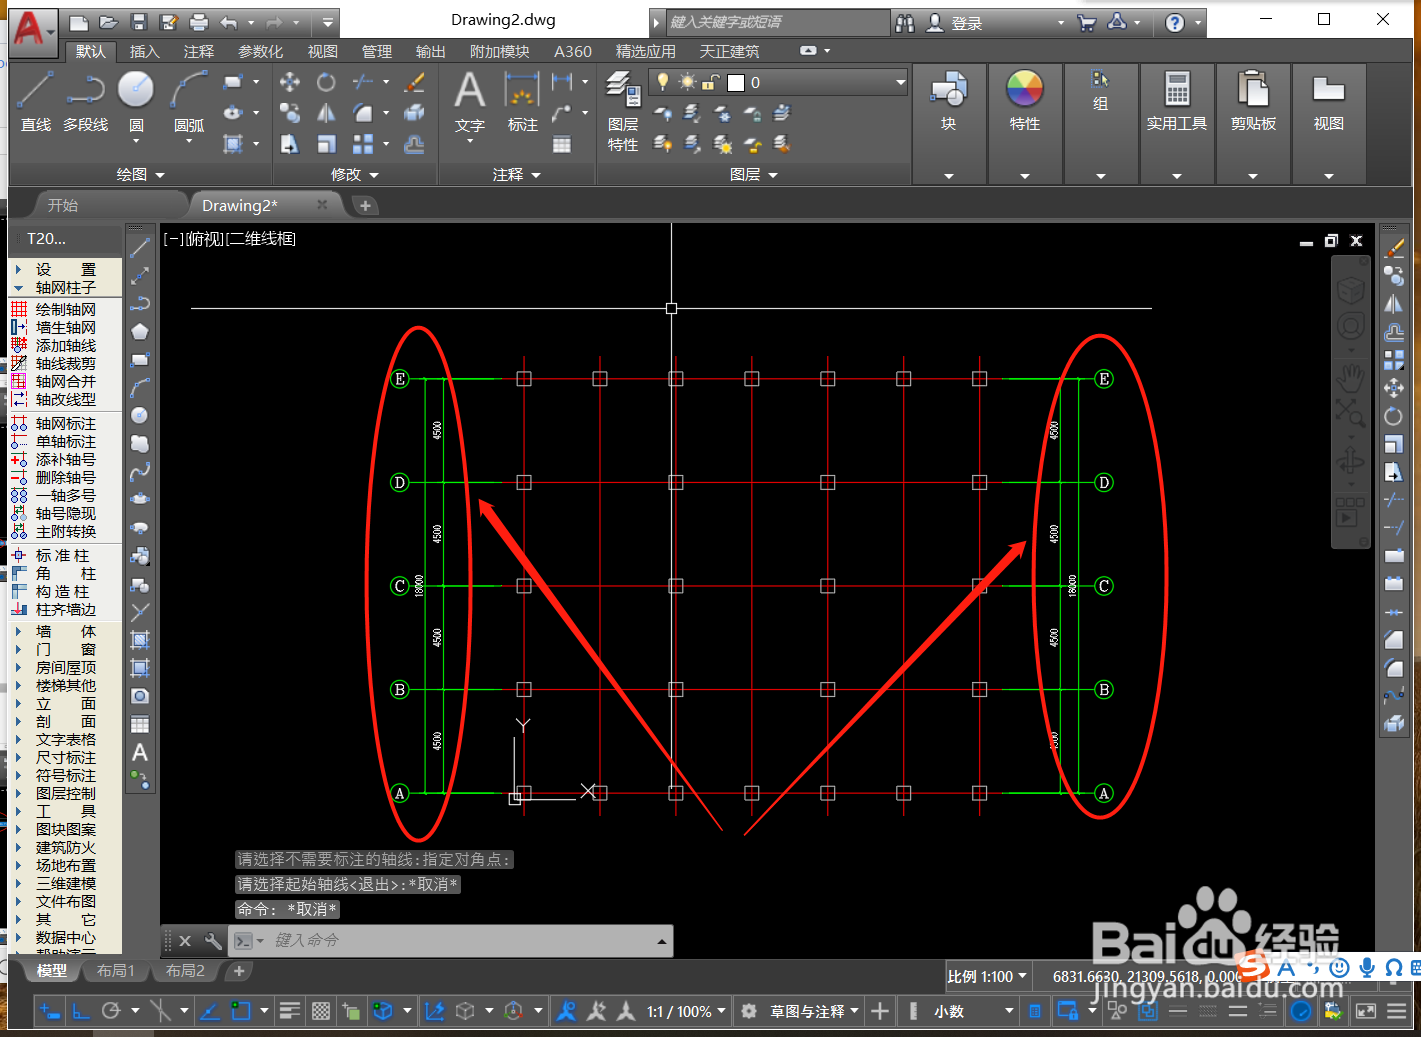Toggle layer 0 freeze sun icon
This screenshot has width=1421, height=1037.
click(x=687, y=82)
